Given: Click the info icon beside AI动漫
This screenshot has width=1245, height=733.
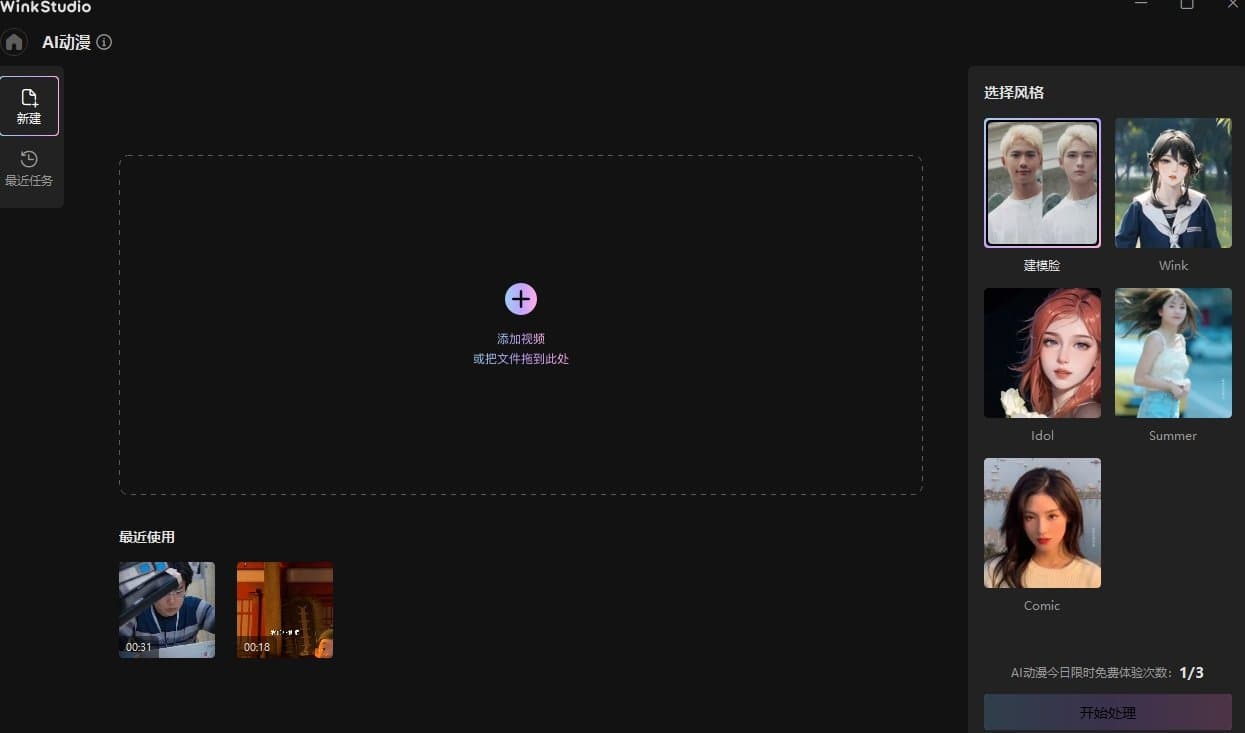Looking at the screenshot, I should tap(104, 43).
